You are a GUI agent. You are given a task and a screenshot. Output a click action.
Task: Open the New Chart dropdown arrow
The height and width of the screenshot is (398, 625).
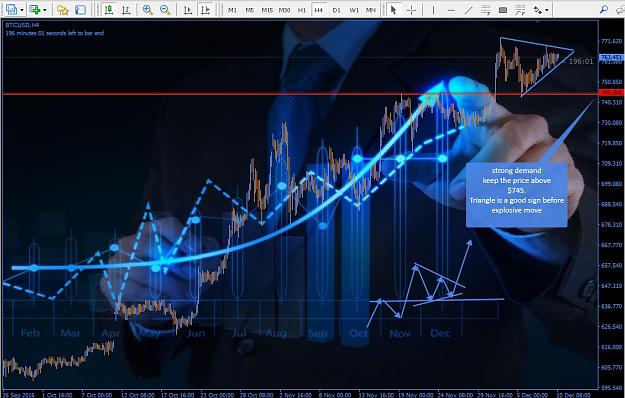click(x=22, y=10)
